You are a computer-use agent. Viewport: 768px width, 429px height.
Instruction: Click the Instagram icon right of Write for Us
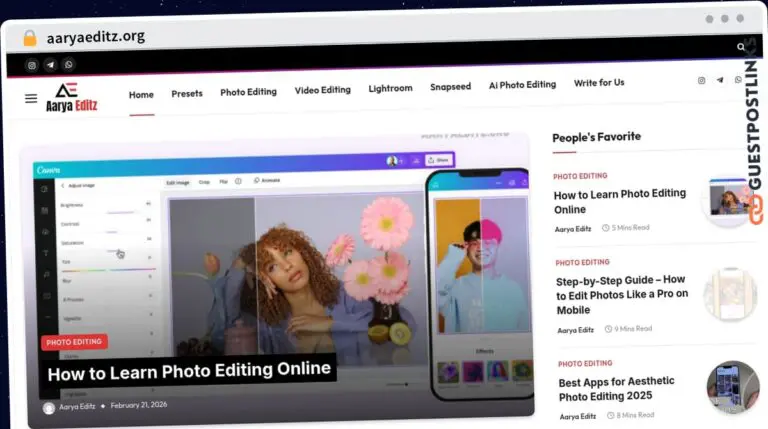pos(701,80)
